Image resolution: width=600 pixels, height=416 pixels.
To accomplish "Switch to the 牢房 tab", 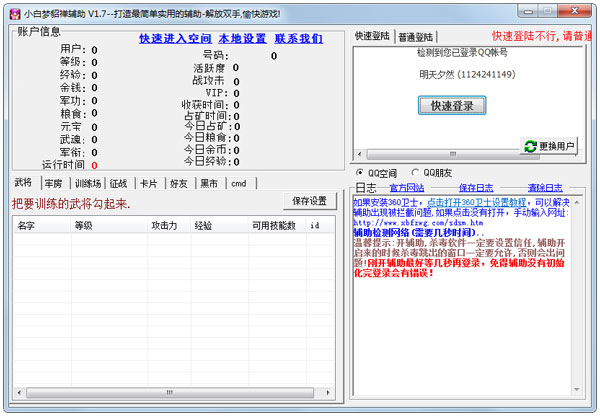I will tap(53, 183).
